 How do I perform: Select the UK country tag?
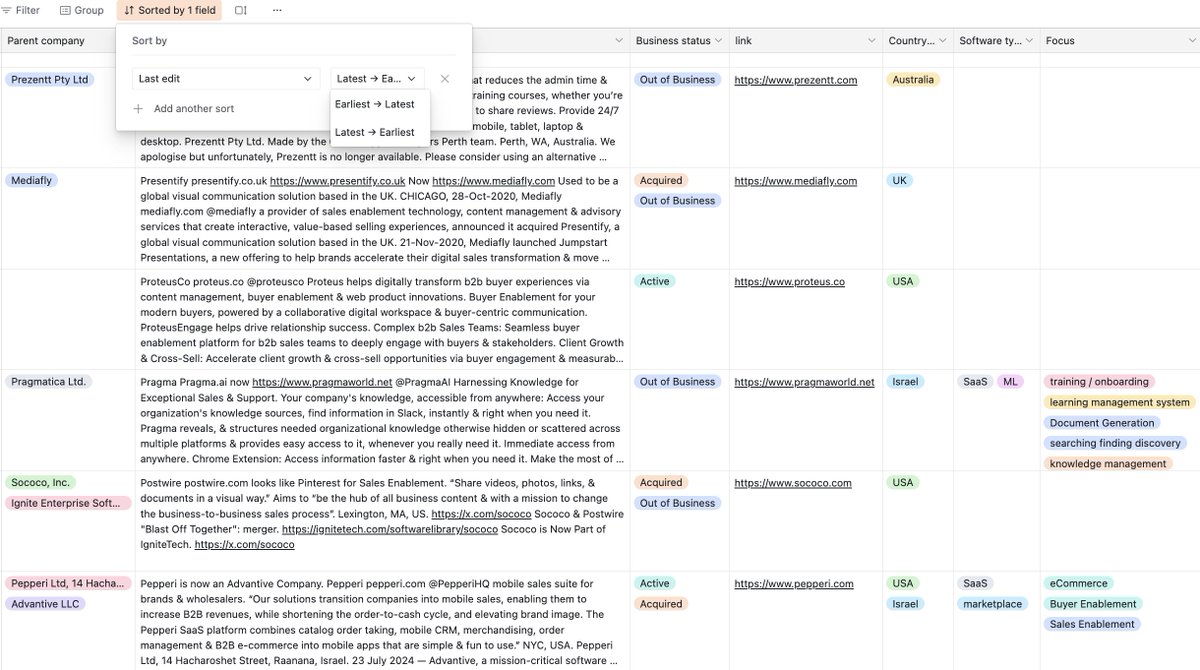(900, 181)
